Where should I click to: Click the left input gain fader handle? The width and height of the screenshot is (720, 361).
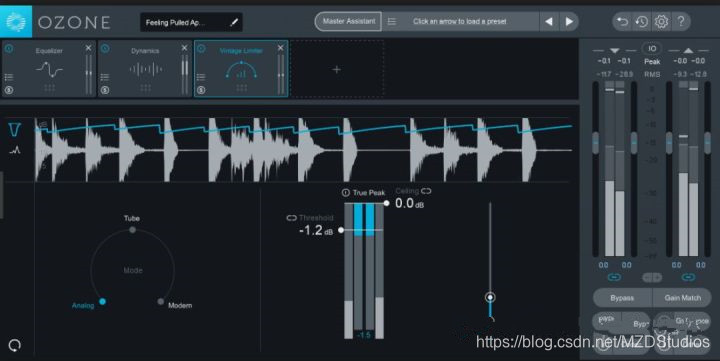pos(596,142)
